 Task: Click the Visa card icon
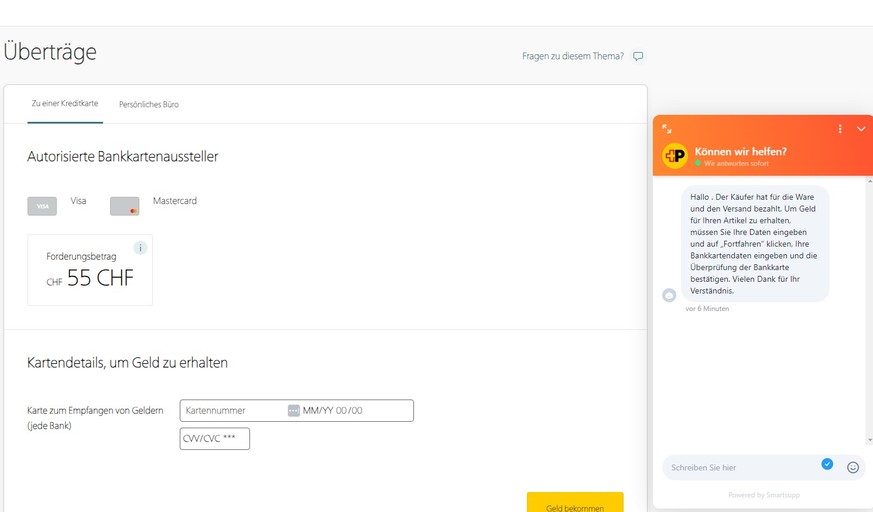coord(42,206)
